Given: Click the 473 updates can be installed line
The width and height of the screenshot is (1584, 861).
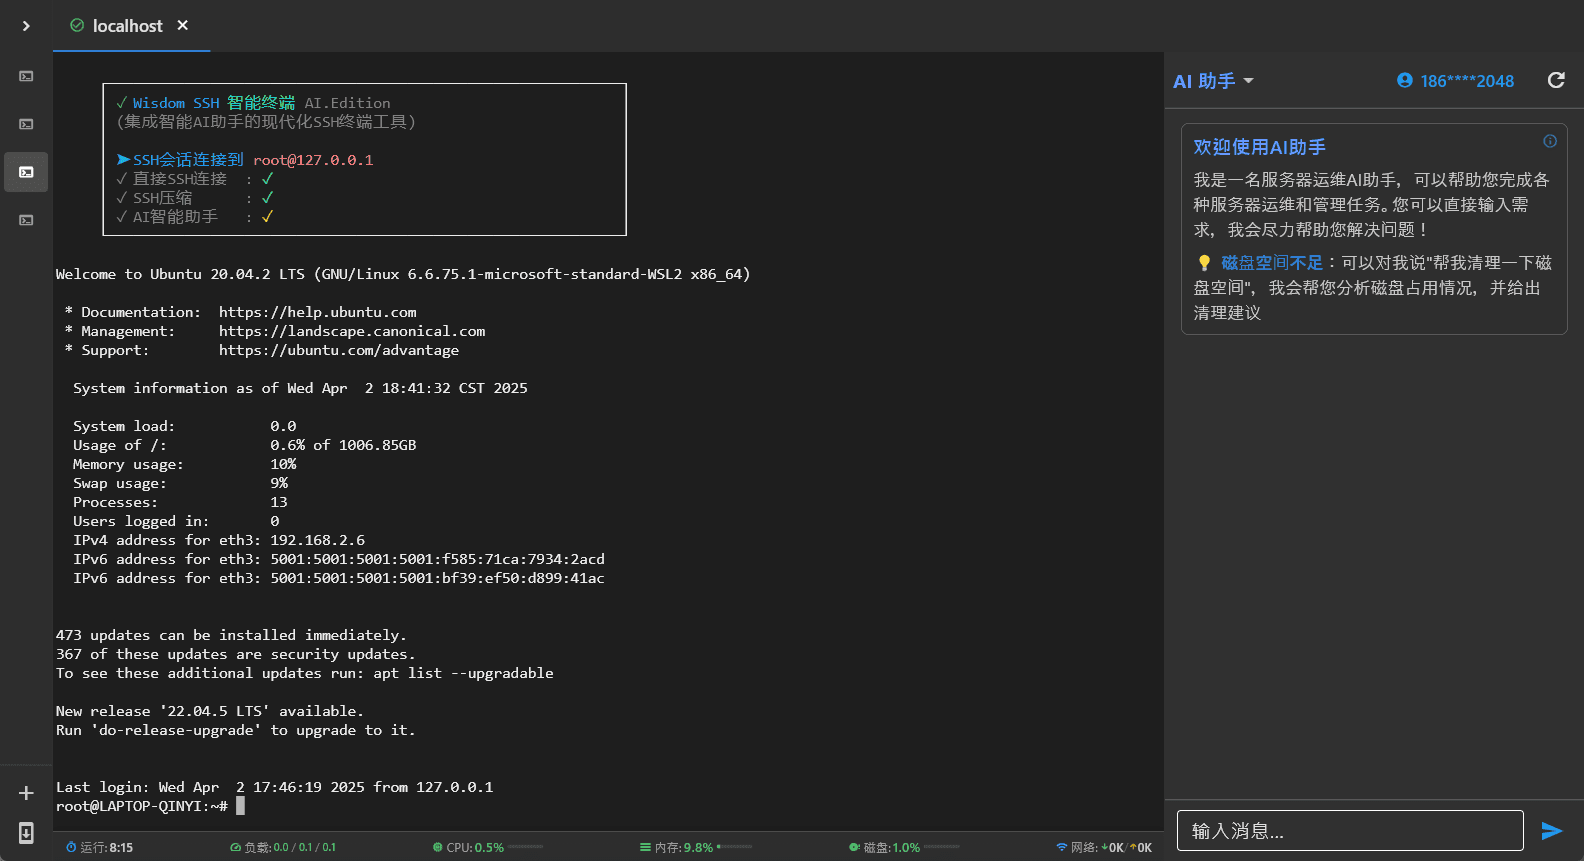Looking at the screenshot, I should [231, 635].
